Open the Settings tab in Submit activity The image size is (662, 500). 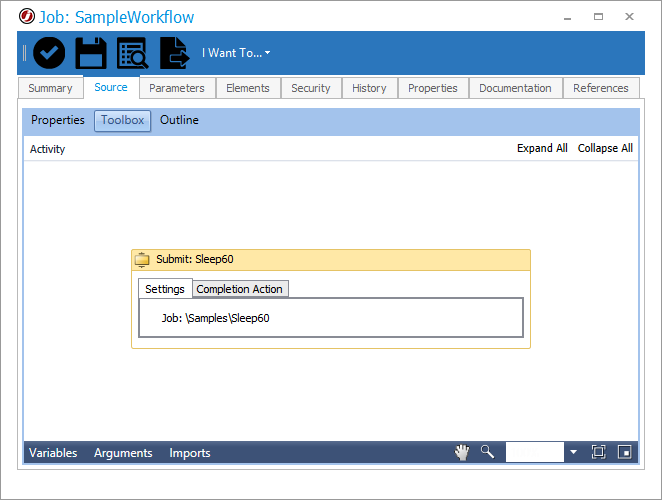click(165, 289)
